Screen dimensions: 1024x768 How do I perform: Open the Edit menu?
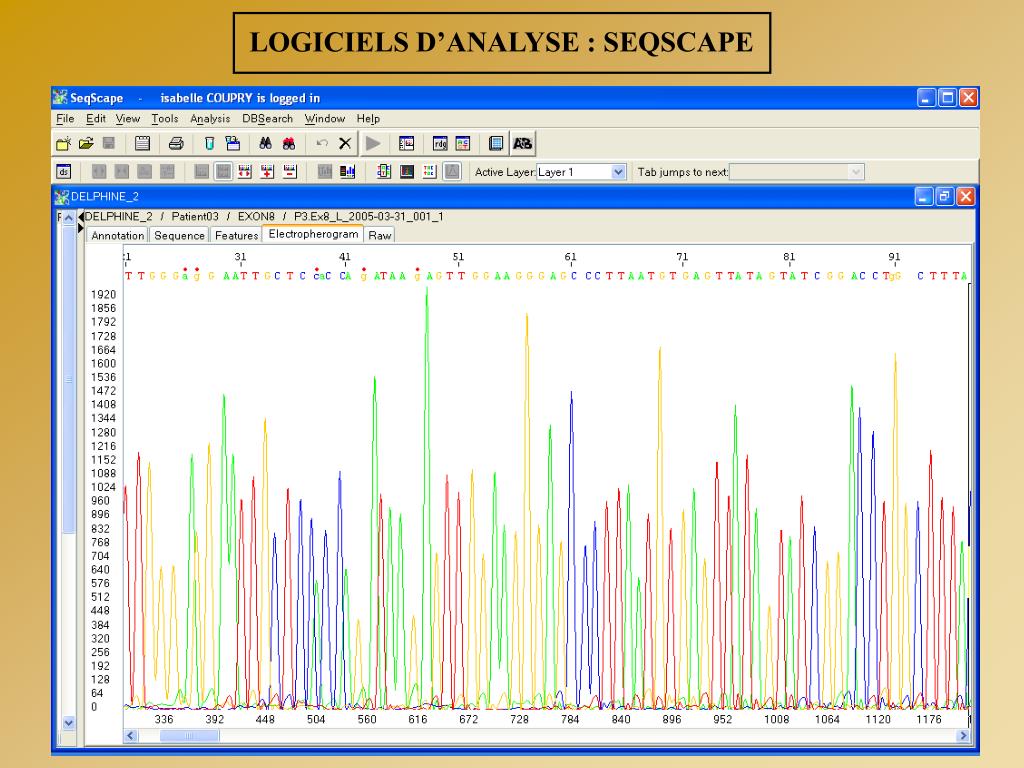pyautogui.click(x=95, y=119)
